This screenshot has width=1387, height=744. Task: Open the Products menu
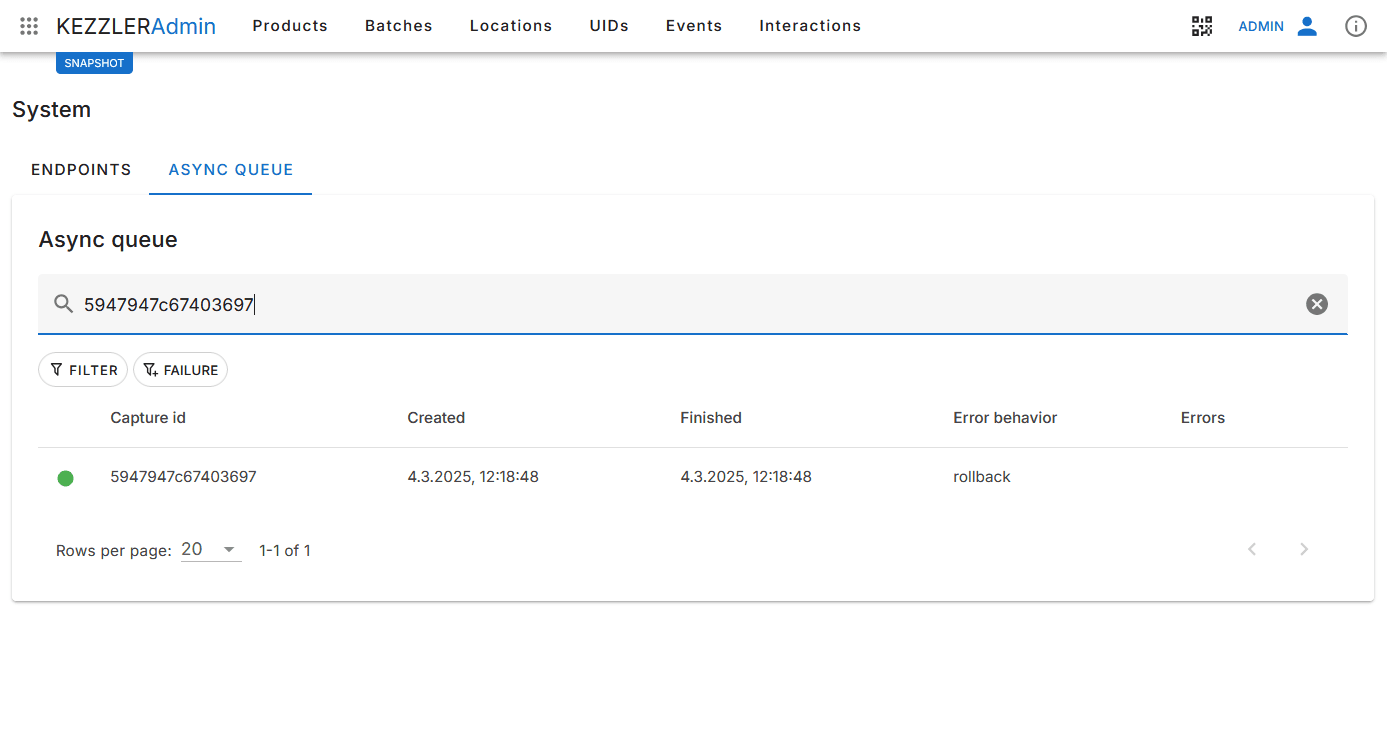coord(290,26)
